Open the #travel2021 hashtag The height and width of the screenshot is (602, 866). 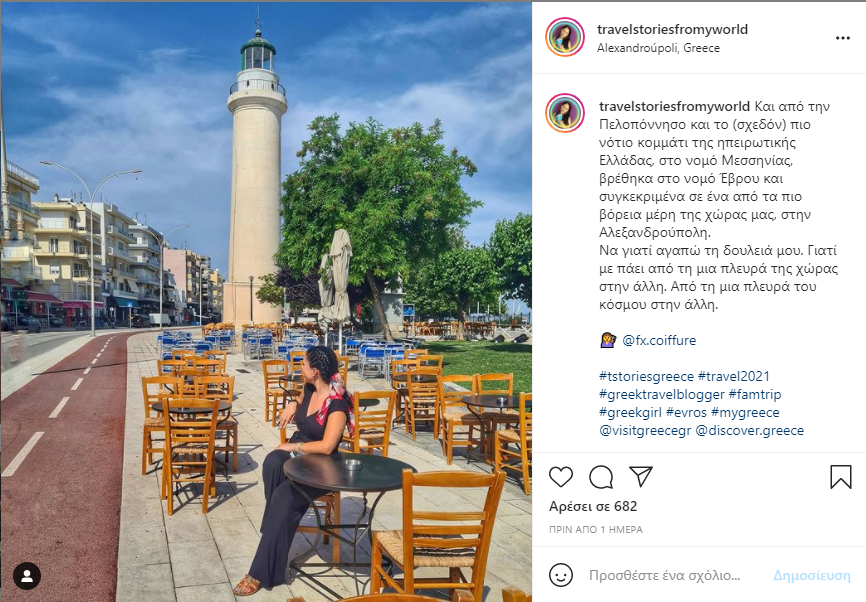[733, 377]
